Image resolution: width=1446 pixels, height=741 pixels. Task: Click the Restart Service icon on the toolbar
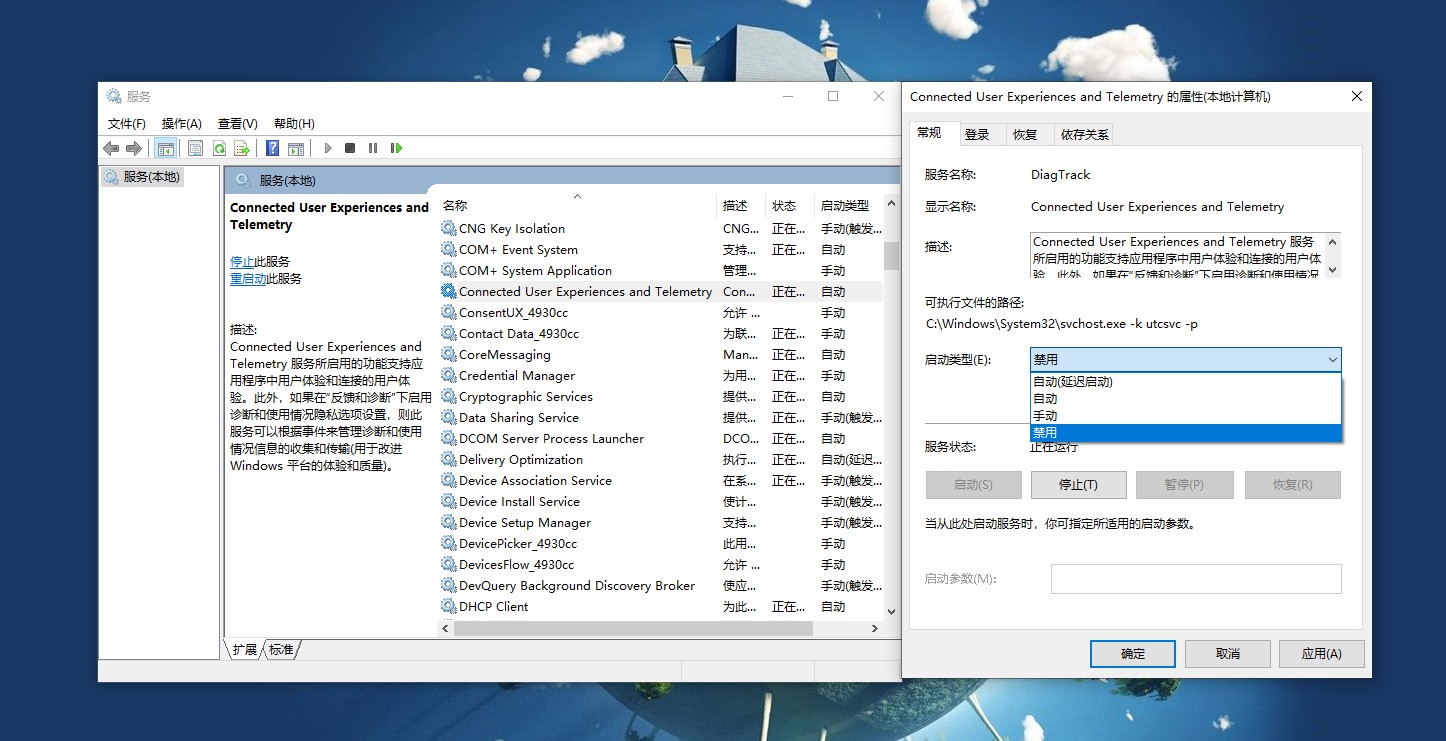click(395, 148)
